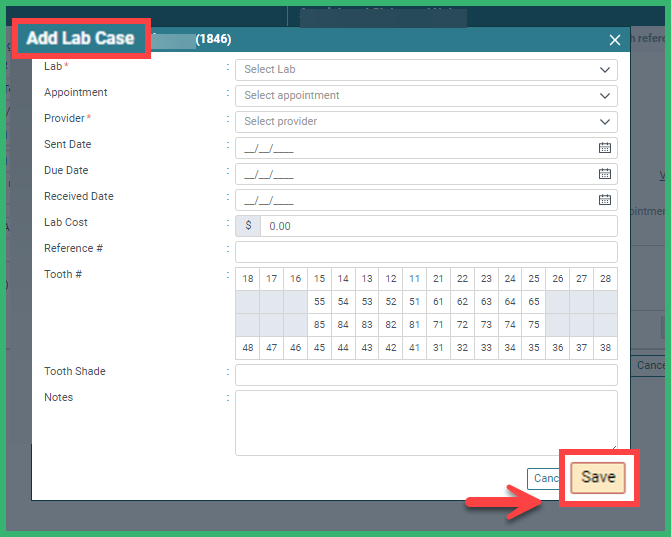Viewport: 671px width, 537px height.
Task: Pick tooth number 28
Action: tap(605, 279)
